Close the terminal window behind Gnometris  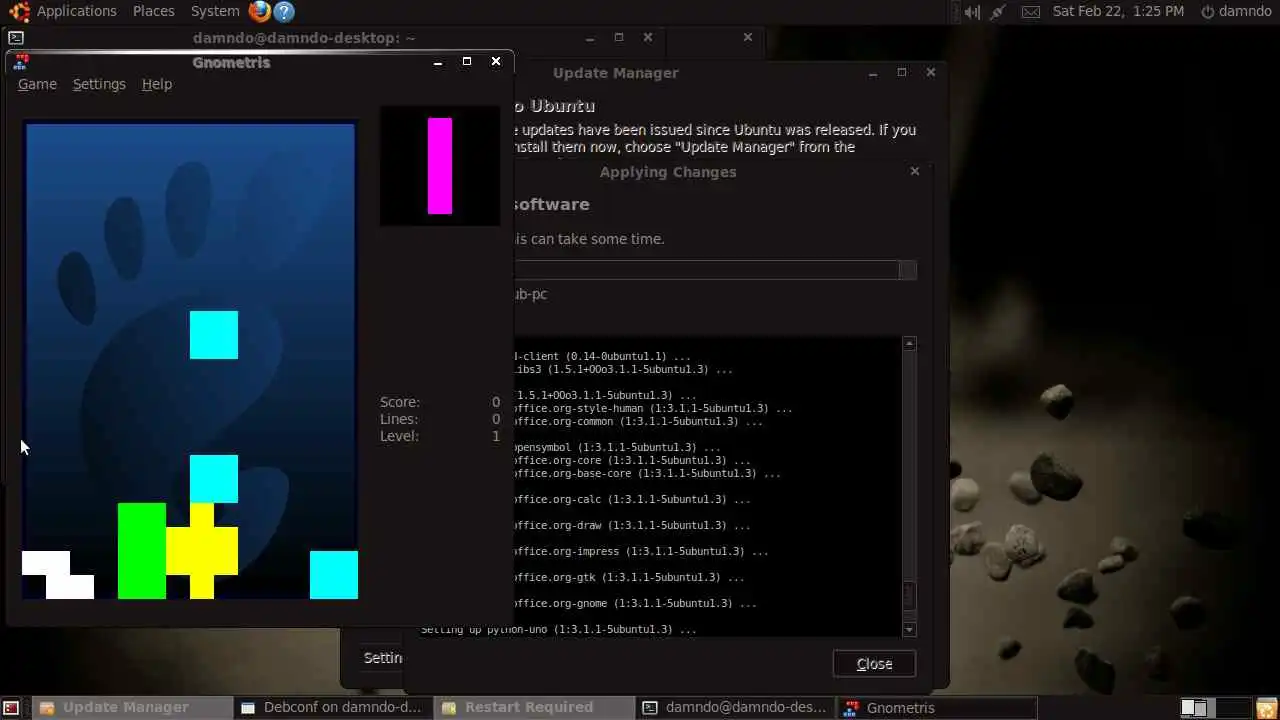[648, 38]
